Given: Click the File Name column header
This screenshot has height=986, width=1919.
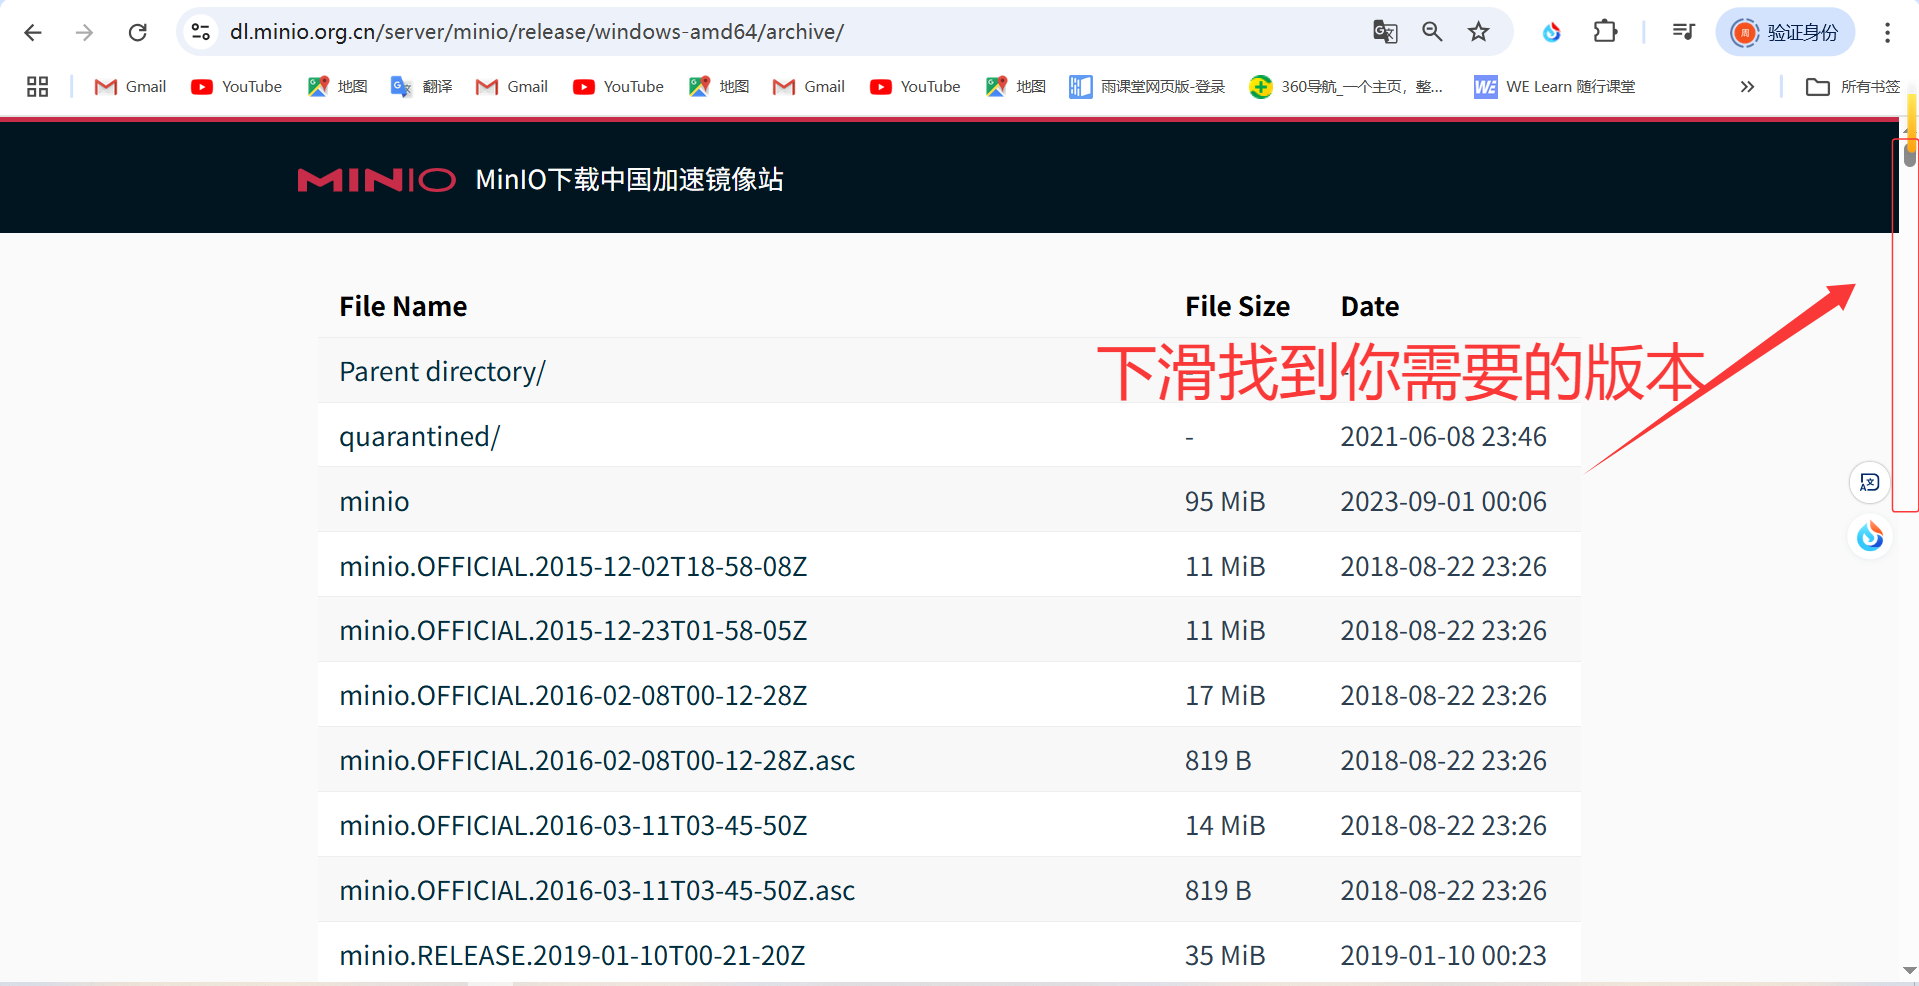Looking at the screenshot, I should tap(403, 307).
